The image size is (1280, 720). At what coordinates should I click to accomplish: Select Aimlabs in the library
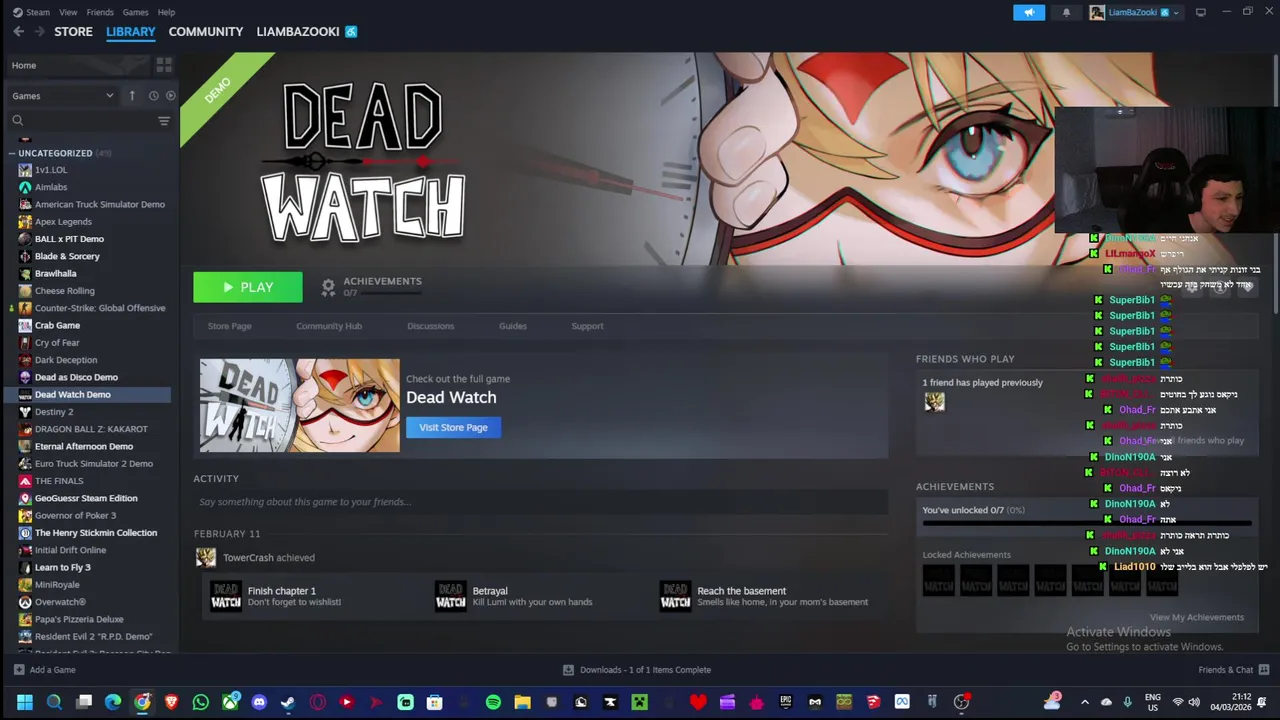pos(51,187)
